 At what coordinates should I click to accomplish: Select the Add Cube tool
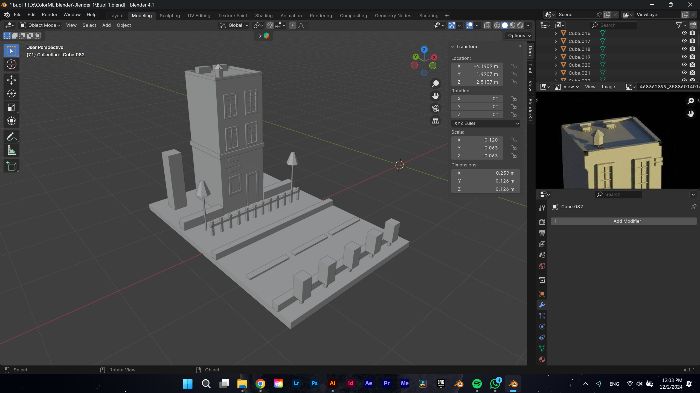click(x=12, y=167)
